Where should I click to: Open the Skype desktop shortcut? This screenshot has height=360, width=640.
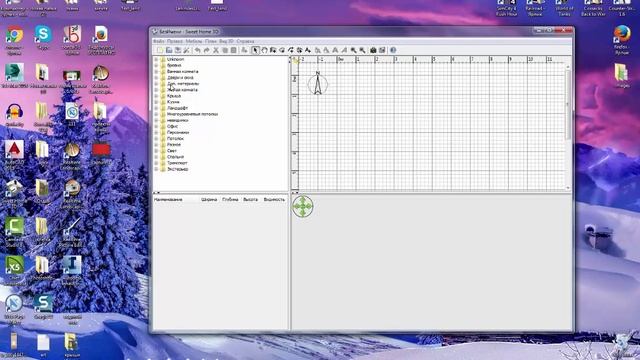pos(43,38)
